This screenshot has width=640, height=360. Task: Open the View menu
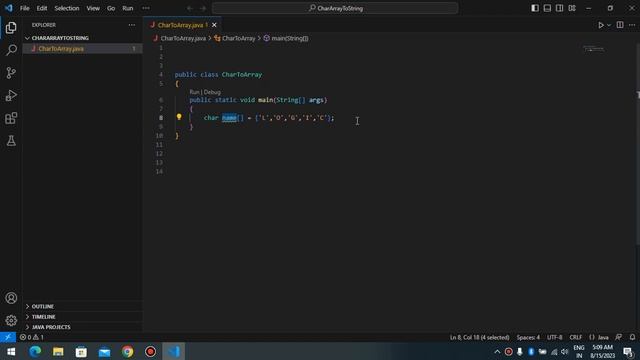pos(93,8)
